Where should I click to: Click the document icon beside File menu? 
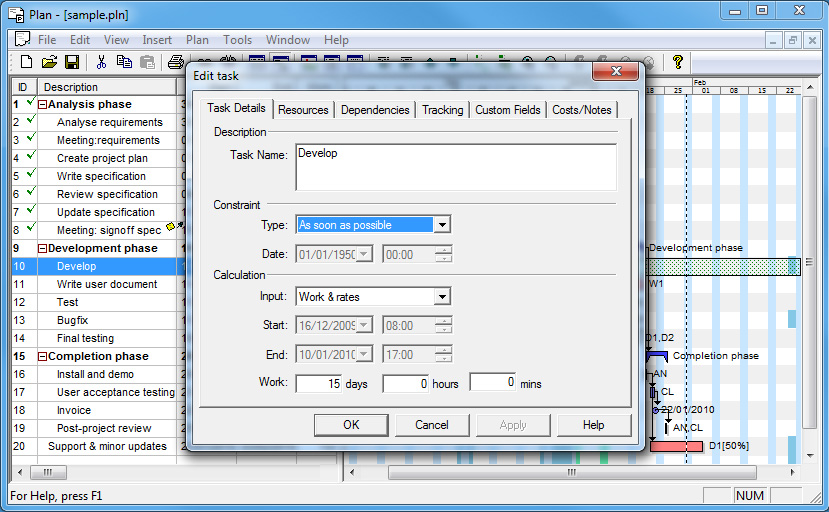tap(22, 39)
